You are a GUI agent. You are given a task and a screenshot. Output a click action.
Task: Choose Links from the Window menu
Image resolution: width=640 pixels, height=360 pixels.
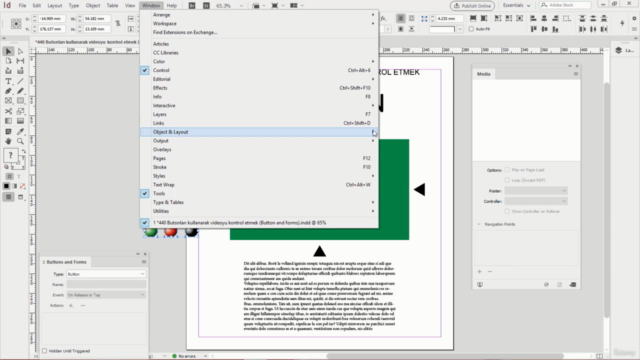[x=259, y=123]
